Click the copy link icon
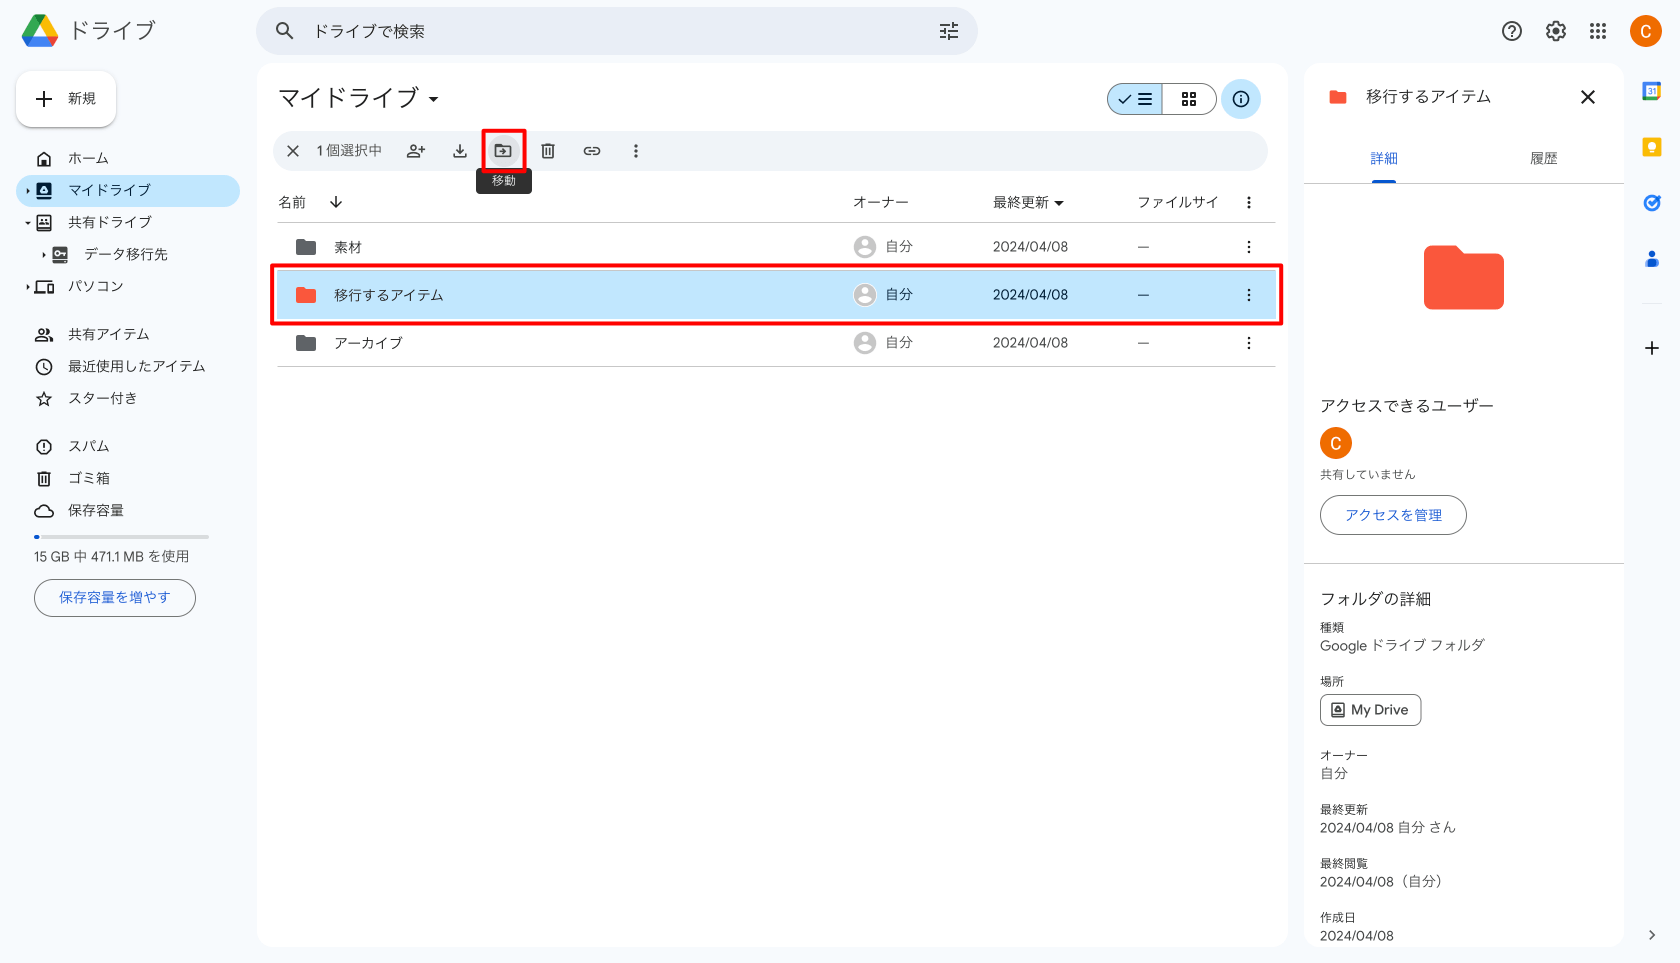 tap(592, 151)
